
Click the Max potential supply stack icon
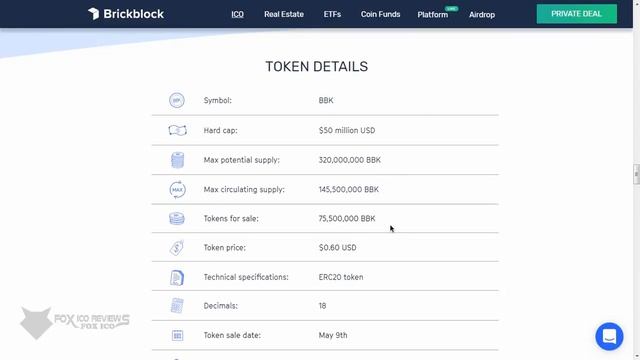[x=177, y=160]
